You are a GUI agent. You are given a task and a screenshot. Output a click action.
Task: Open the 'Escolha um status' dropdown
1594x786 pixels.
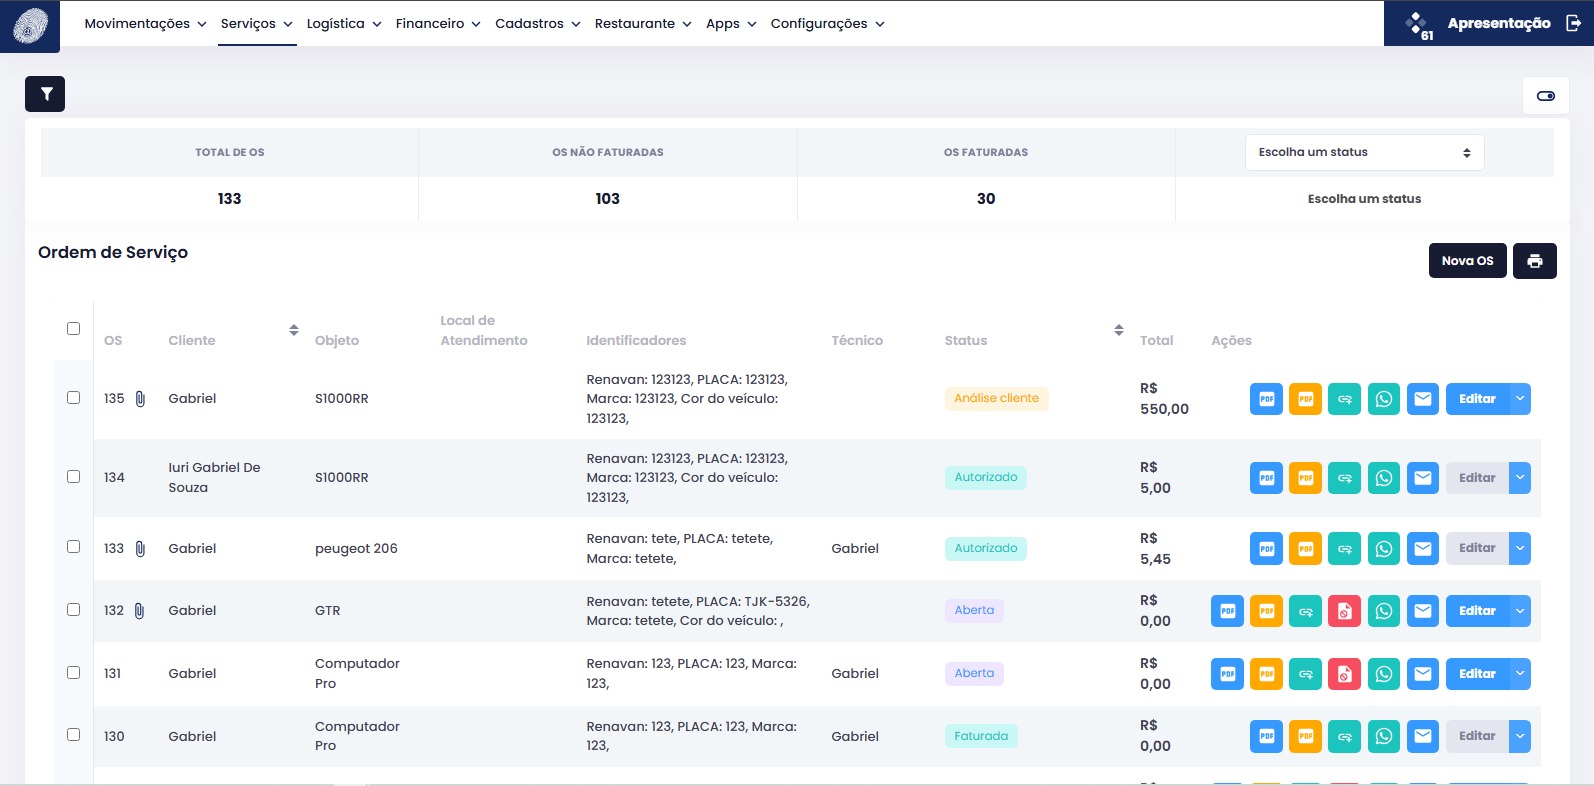[x=1364, y=152]
